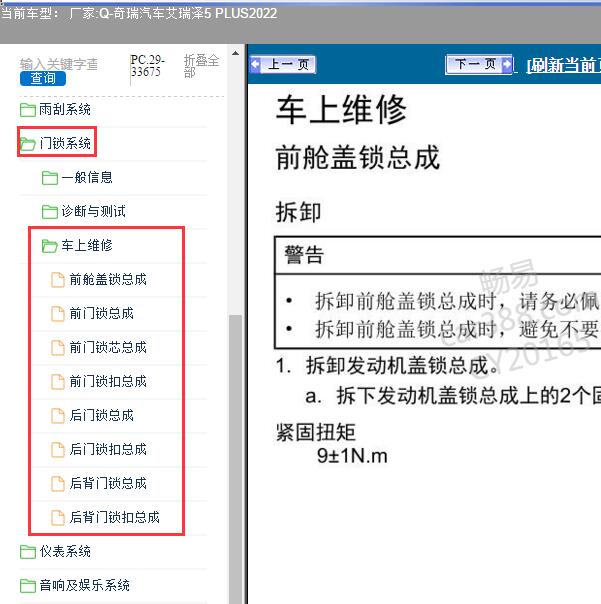
Task: Click the PC.29-33675 code text
Action: [x=148, y=66]
